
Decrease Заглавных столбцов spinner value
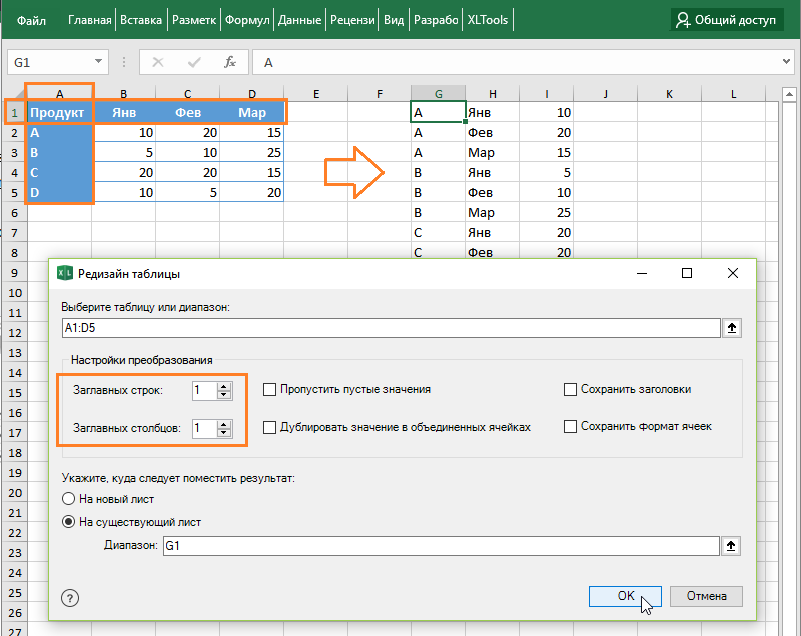[224, 433]
